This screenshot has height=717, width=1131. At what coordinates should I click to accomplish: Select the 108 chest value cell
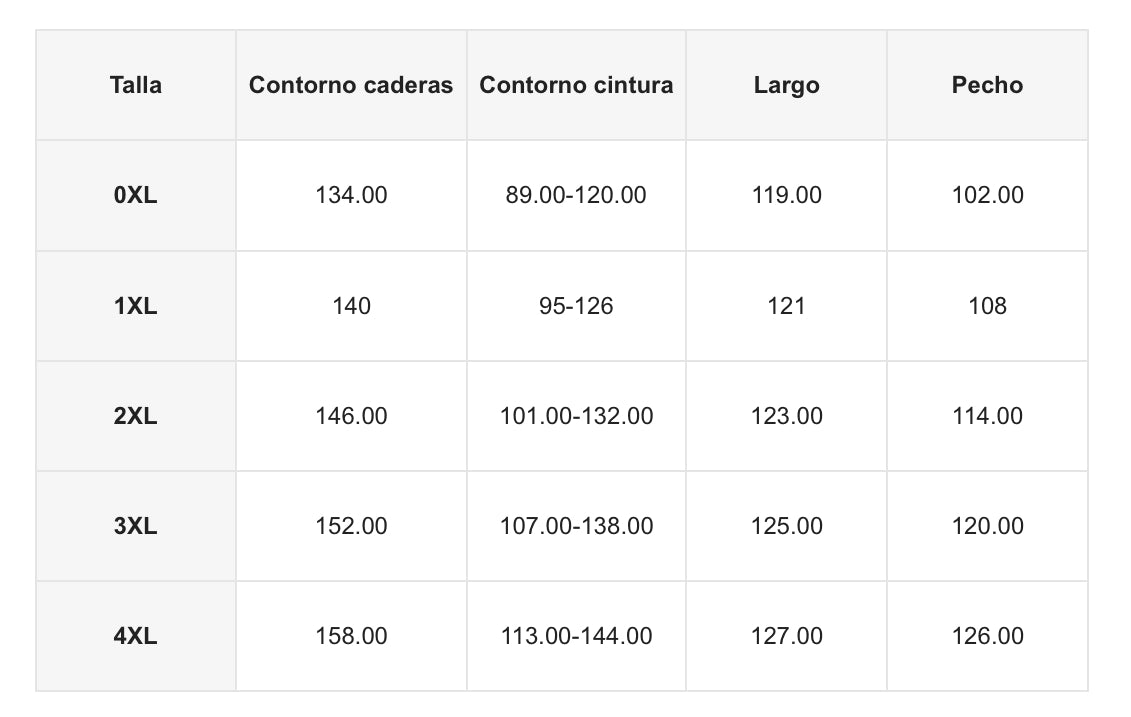point(987,306)
